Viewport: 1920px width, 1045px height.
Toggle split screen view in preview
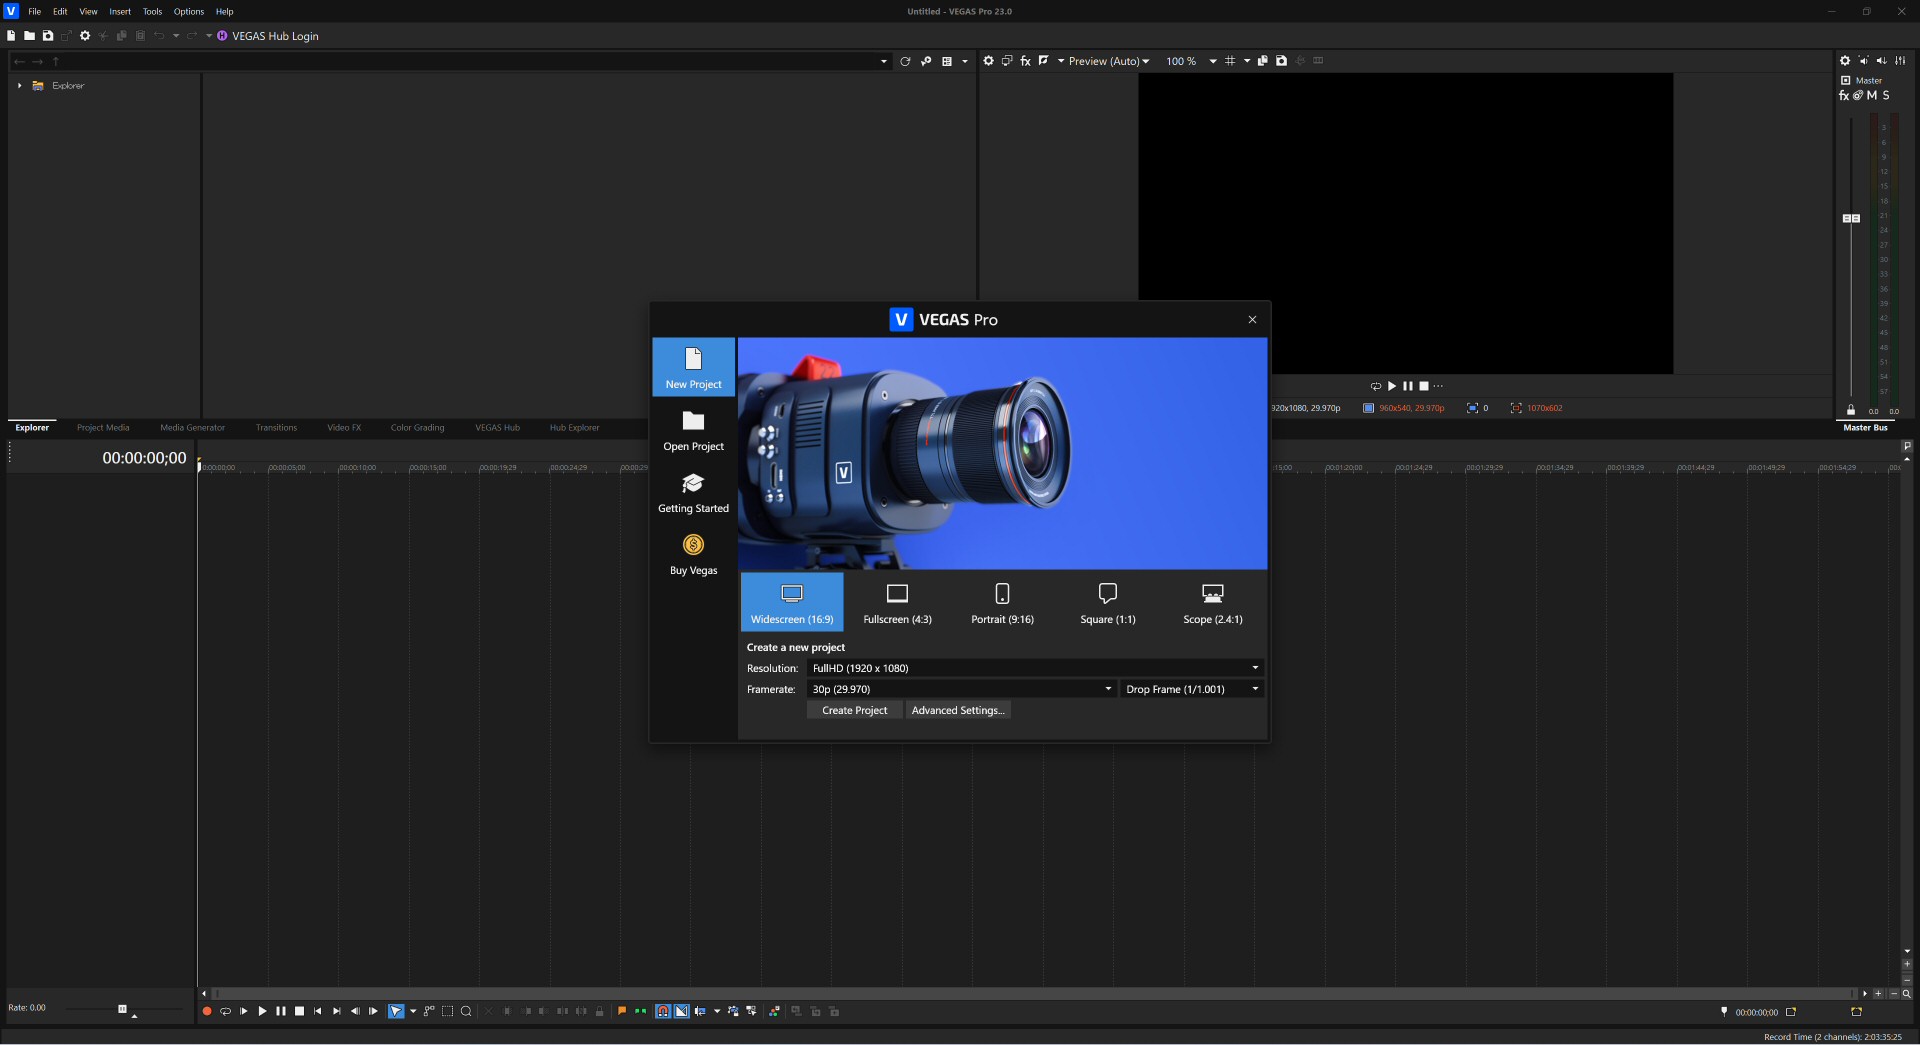click(1044, 61)
